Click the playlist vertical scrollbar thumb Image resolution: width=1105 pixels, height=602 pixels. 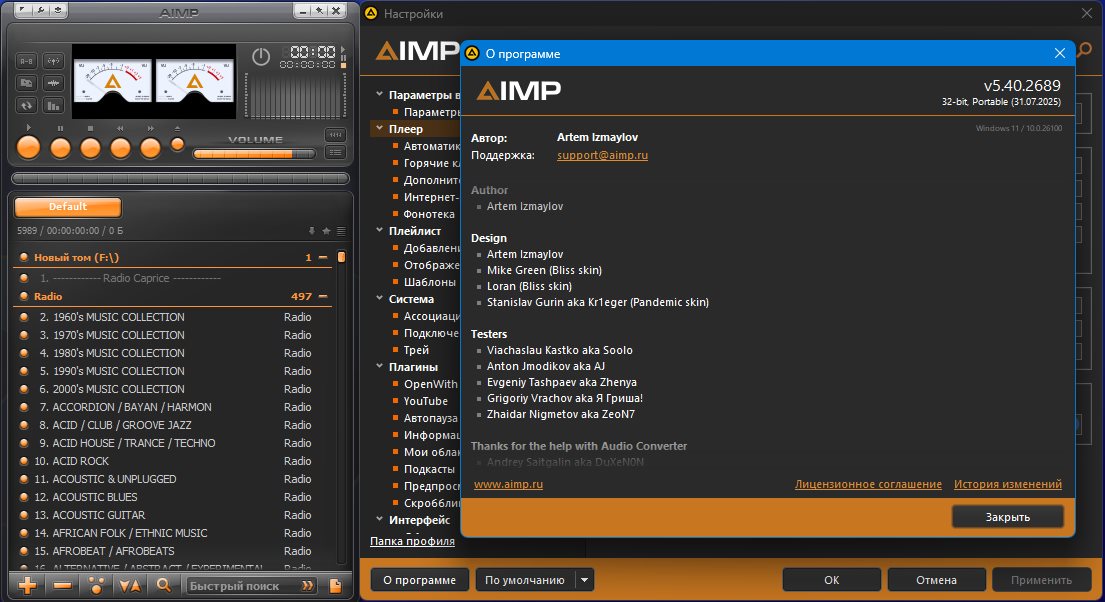pos(341,257)
